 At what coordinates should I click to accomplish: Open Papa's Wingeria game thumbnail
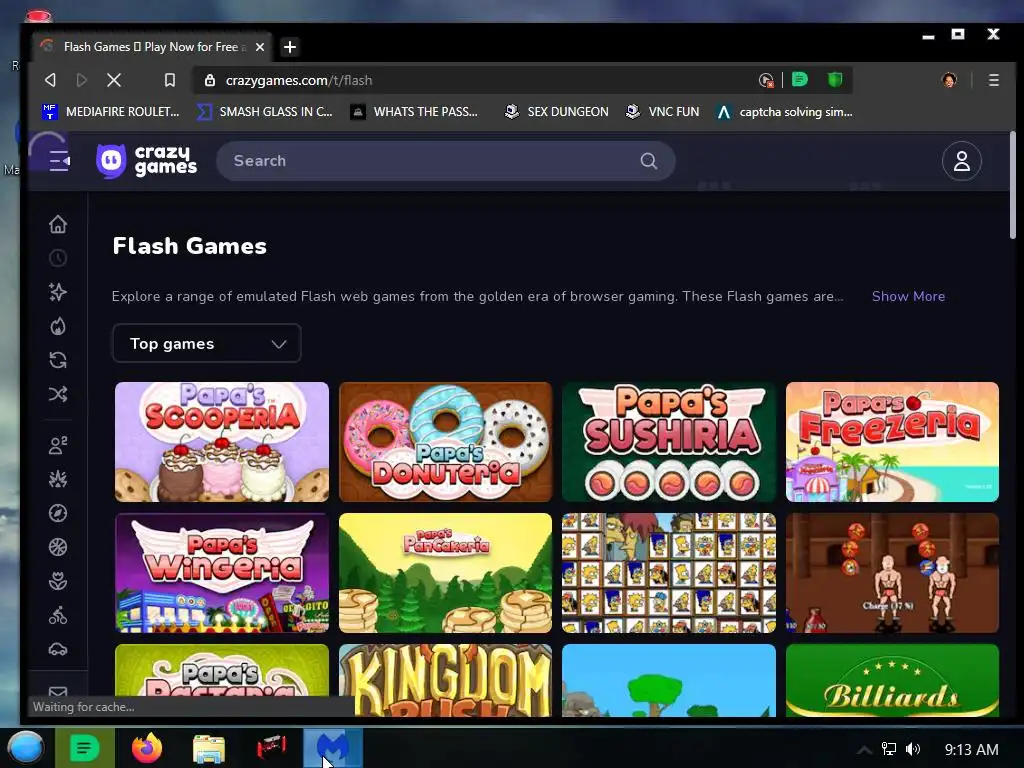click(x=222, y=573)
